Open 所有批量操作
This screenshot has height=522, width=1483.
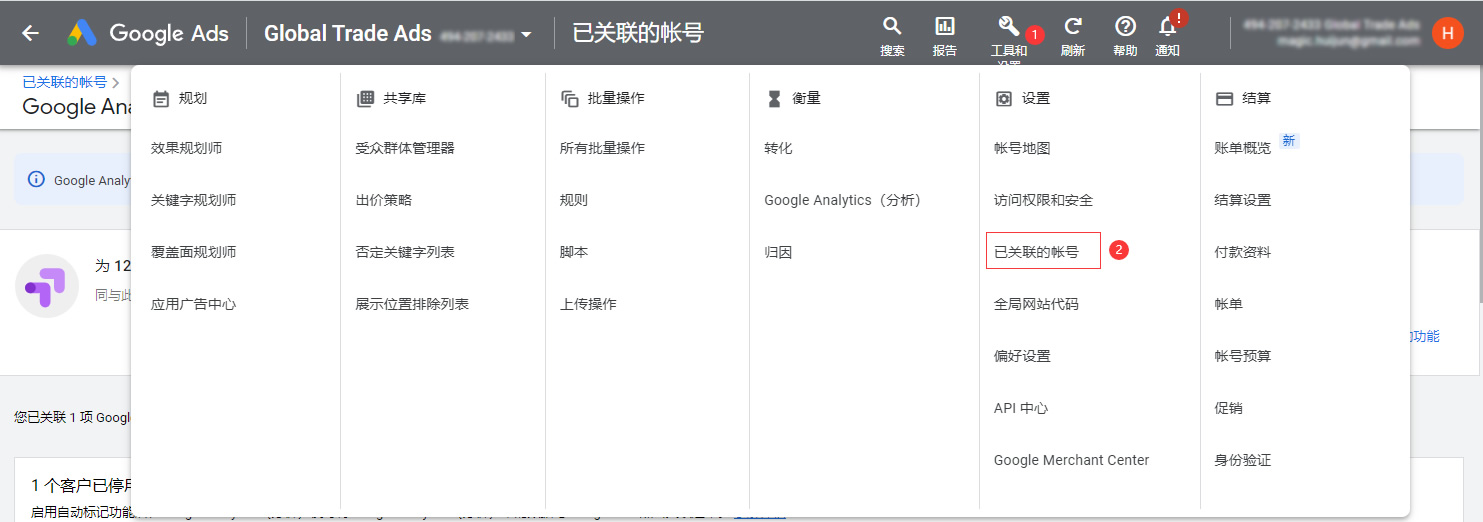tap(602, 148)
